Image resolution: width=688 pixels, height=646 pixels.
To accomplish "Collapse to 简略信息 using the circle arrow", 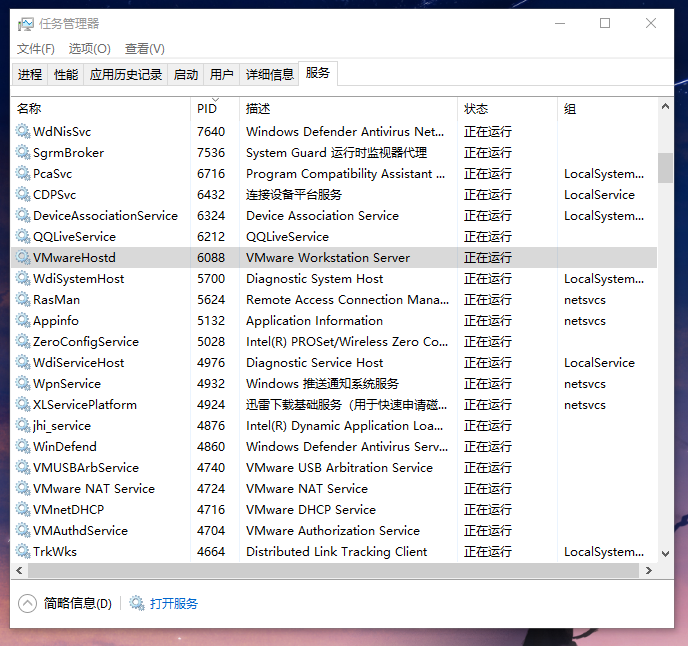I will coord(27,603).
